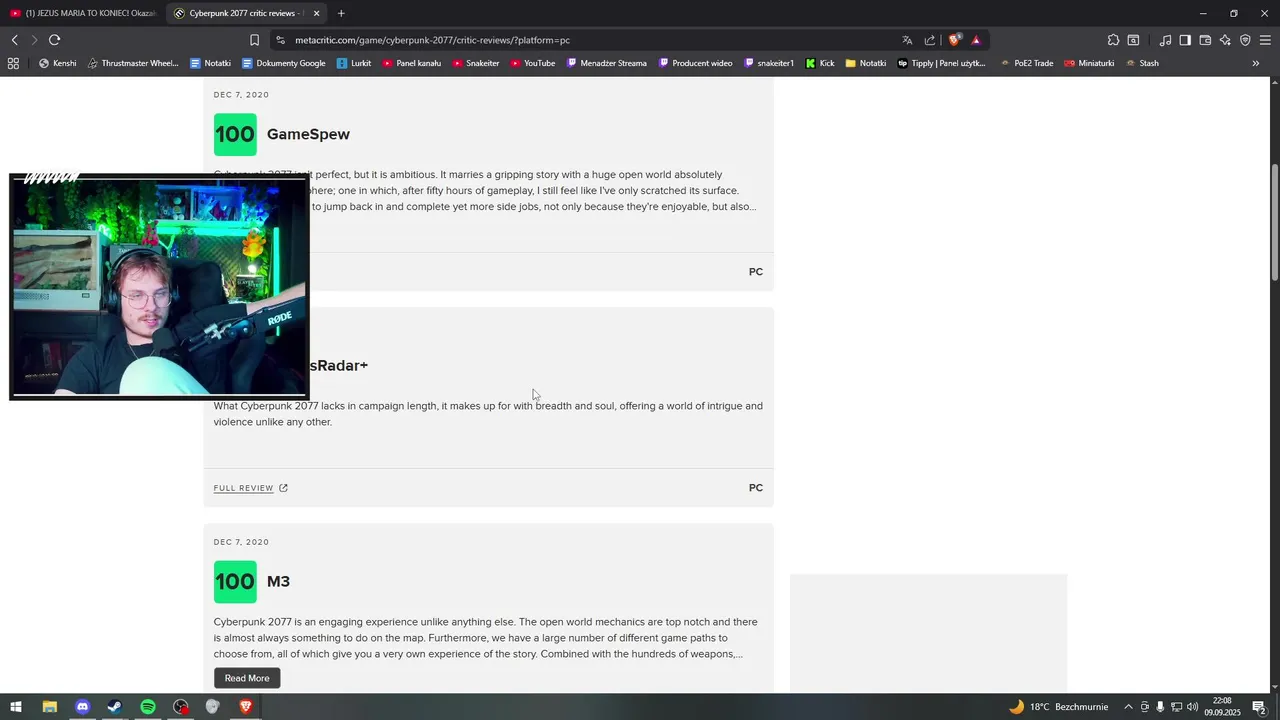1280x720 pixels.
Task: Open the weather widget showing 18°C Bezchmurnie
Action: point(1058,707)
